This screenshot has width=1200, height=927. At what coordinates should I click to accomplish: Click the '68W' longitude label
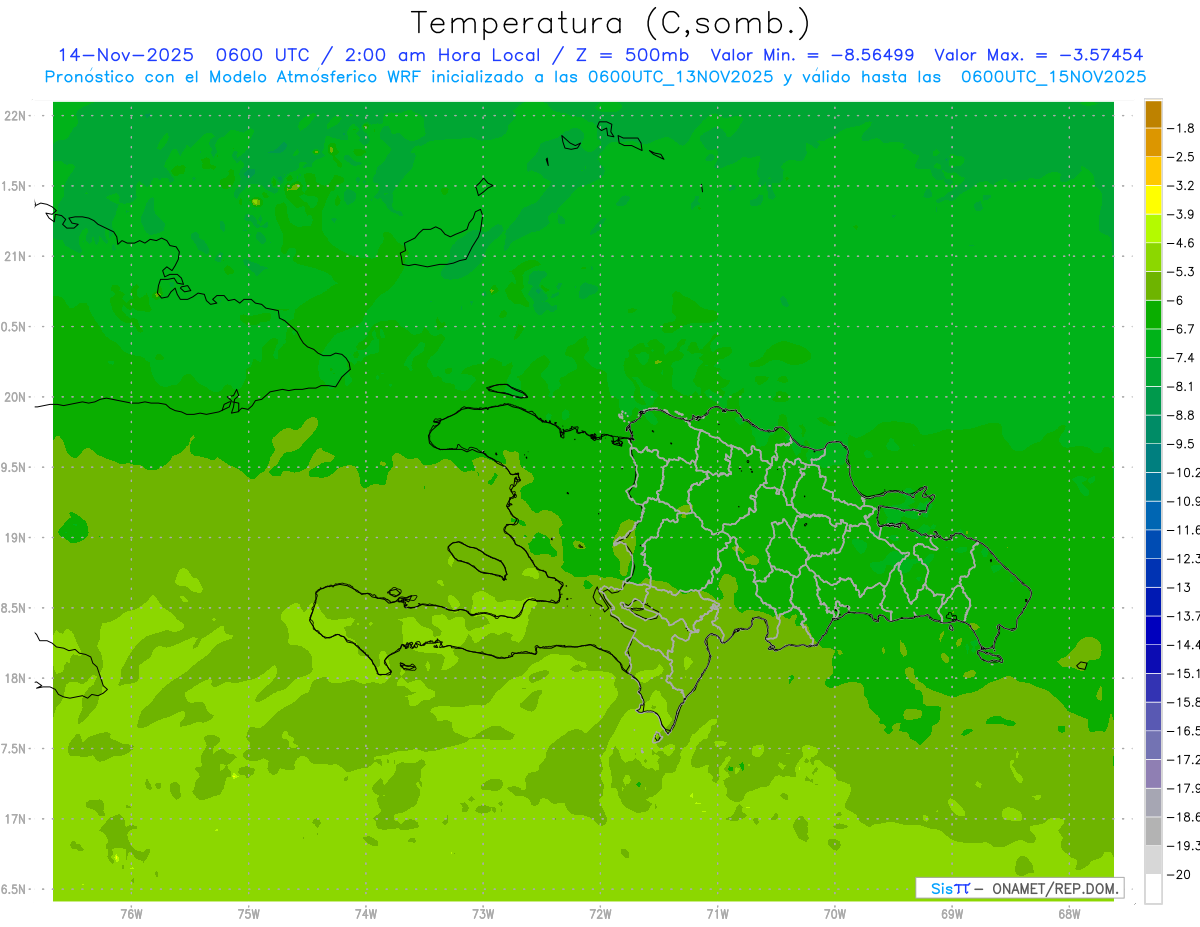(1069, 914)
